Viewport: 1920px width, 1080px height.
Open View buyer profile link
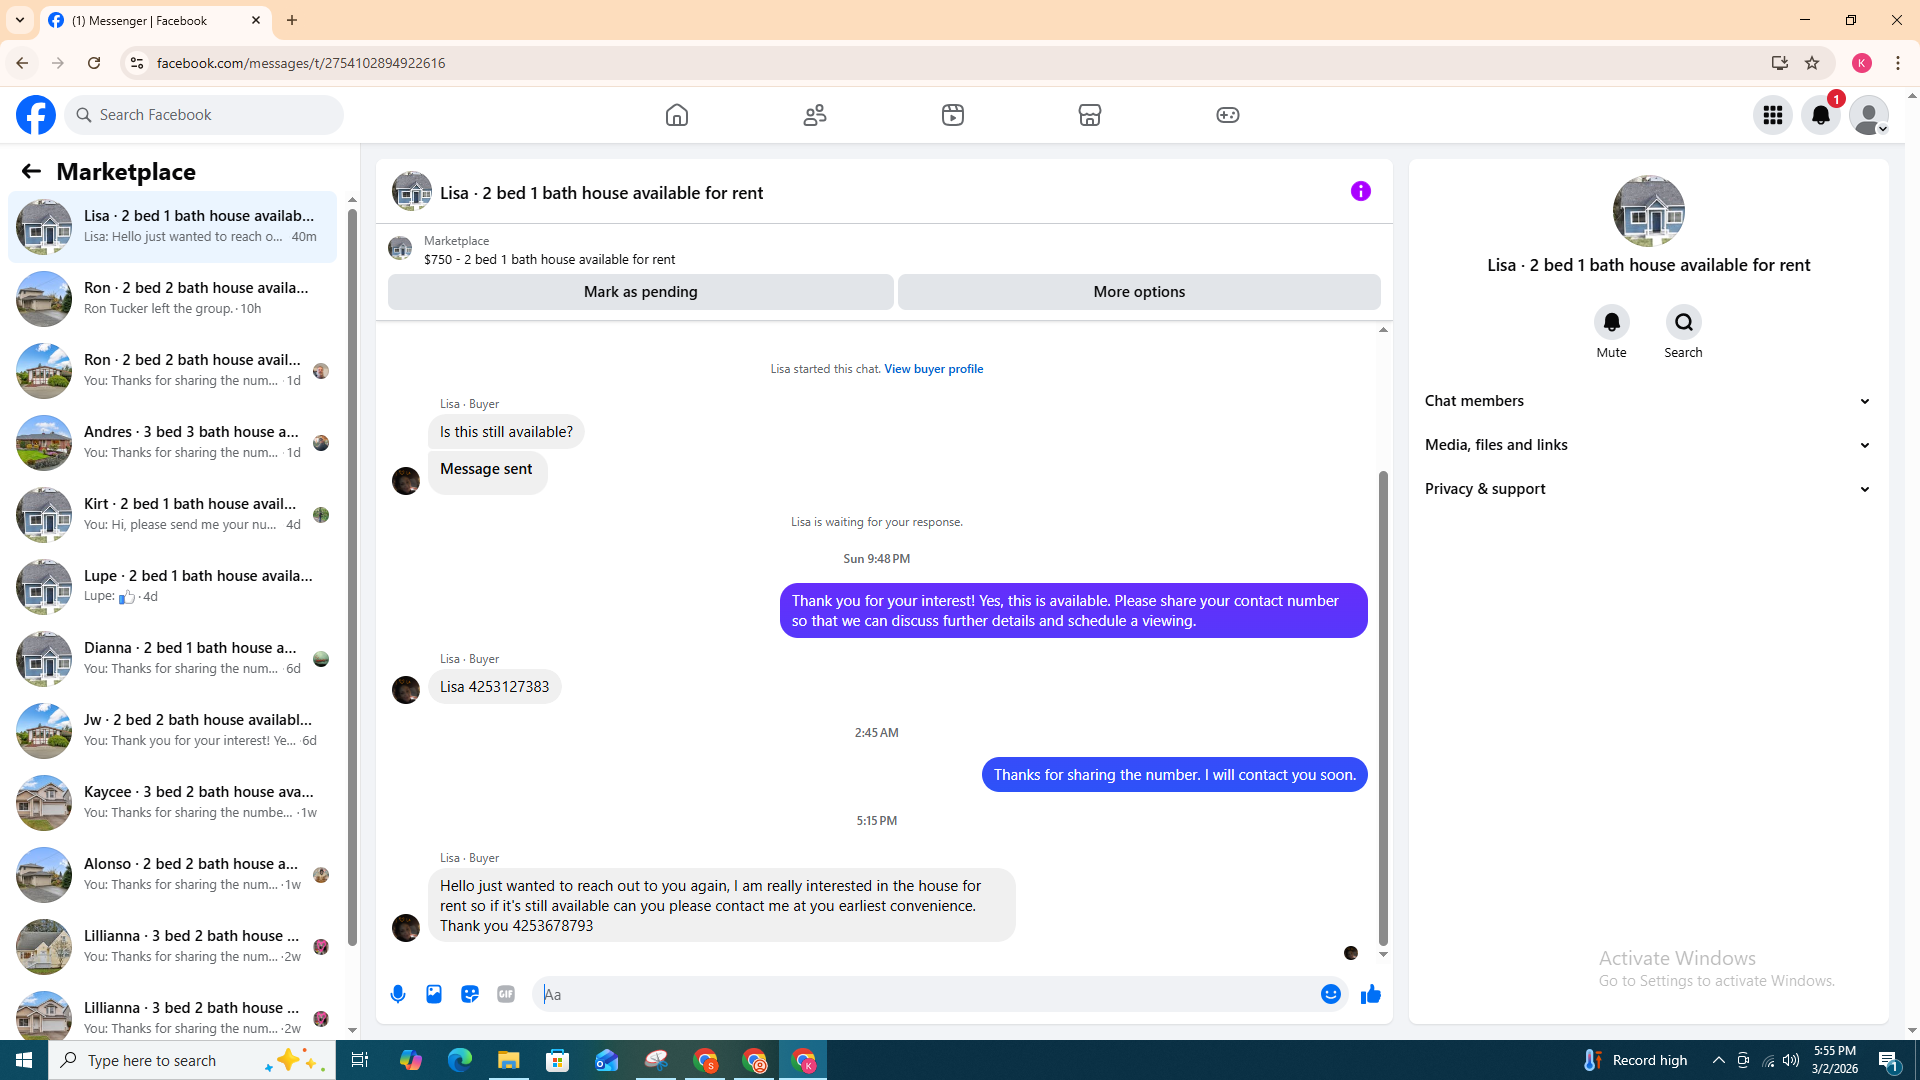pos(933,369)
